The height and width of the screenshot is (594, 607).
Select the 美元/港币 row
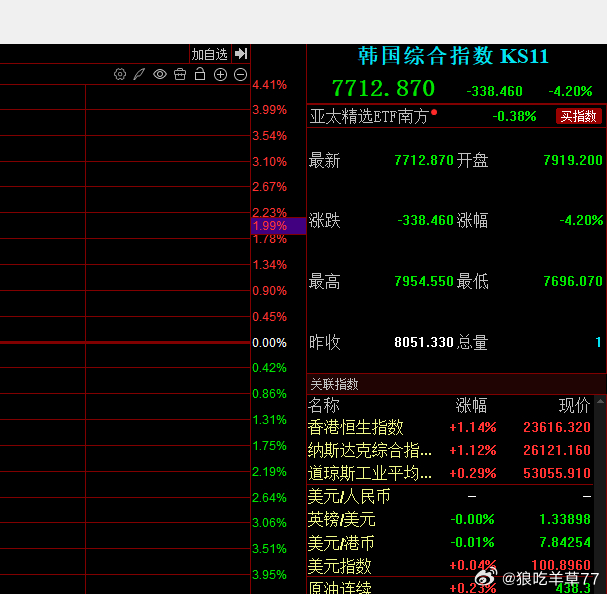click(x=449, y=542)
